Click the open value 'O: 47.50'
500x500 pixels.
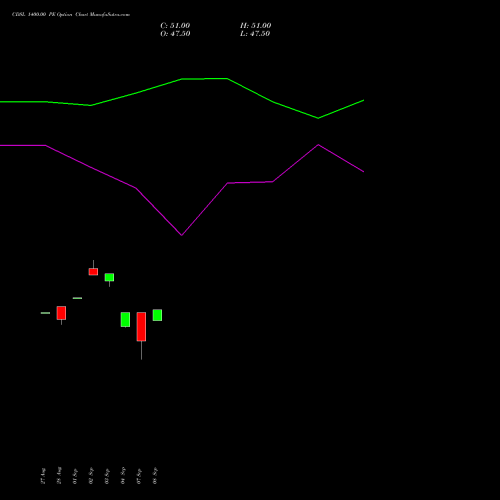[175, 34]
